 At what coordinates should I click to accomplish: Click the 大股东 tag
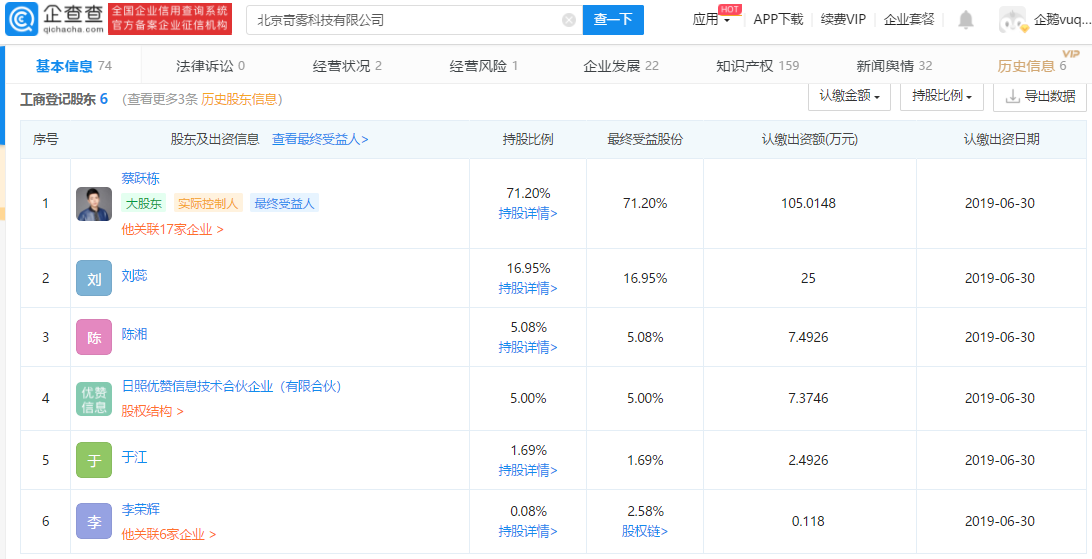click(143, 203)
